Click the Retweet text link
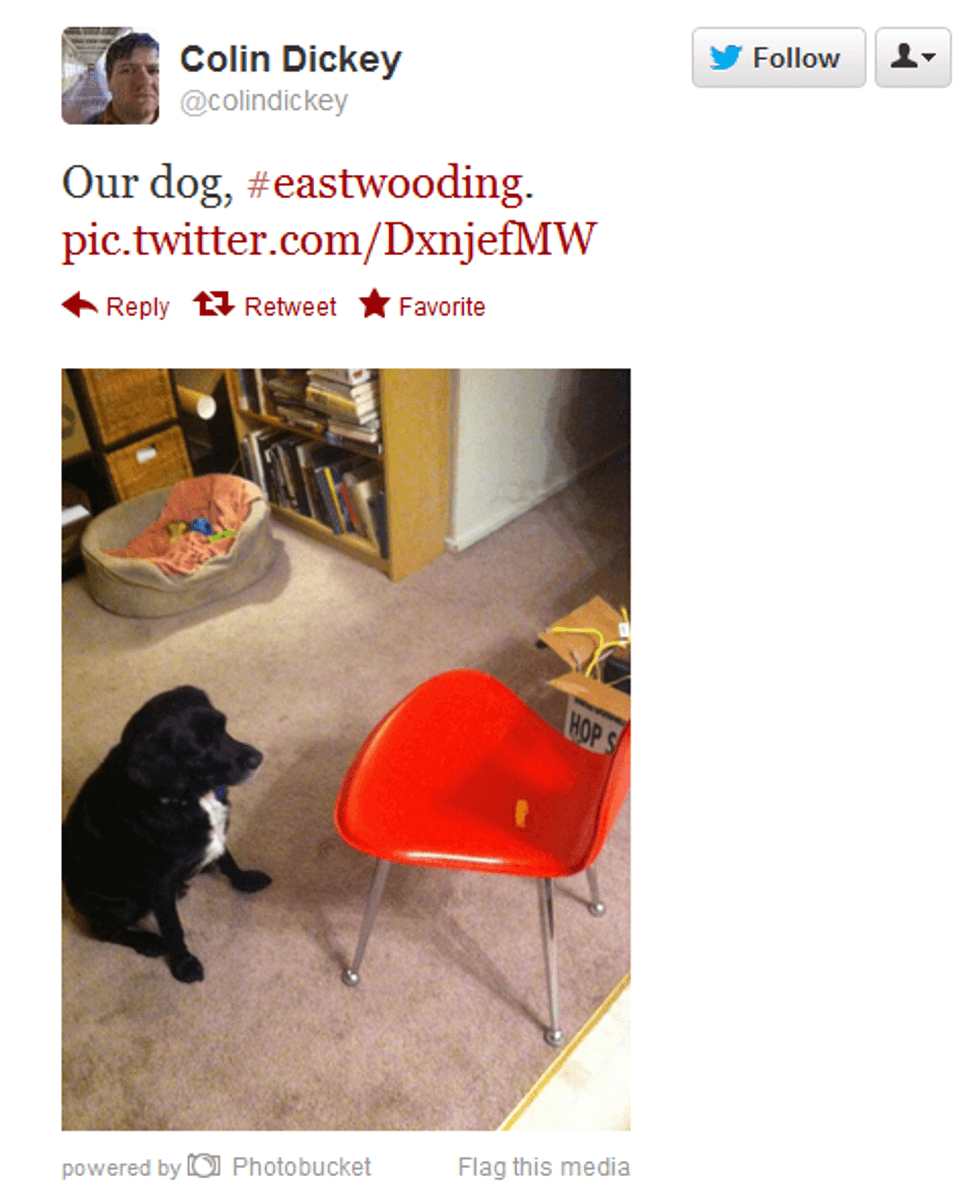 pyautogui.click(x=290, y=306)
